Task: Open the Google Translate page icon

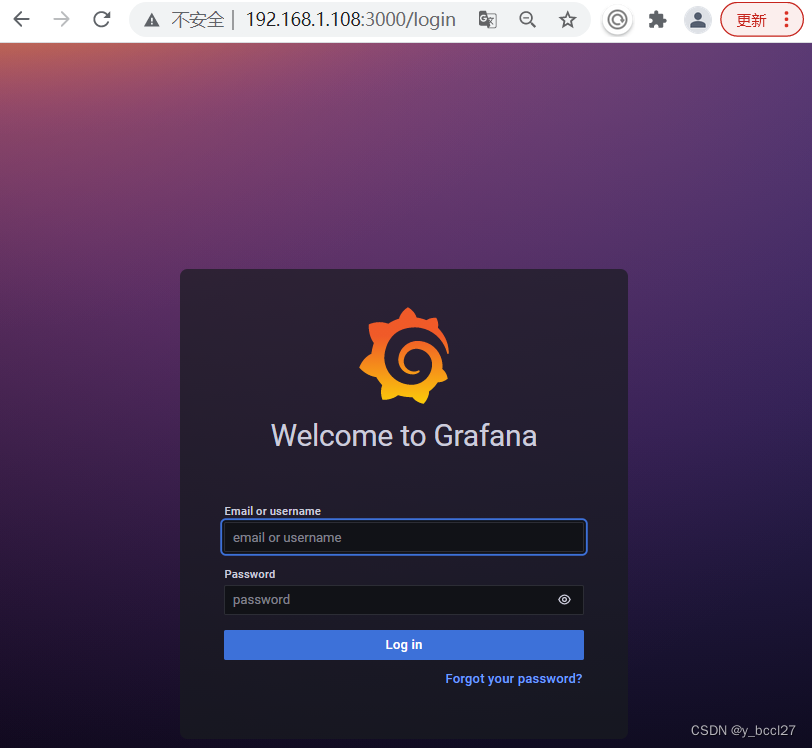Action: (487, 20)
